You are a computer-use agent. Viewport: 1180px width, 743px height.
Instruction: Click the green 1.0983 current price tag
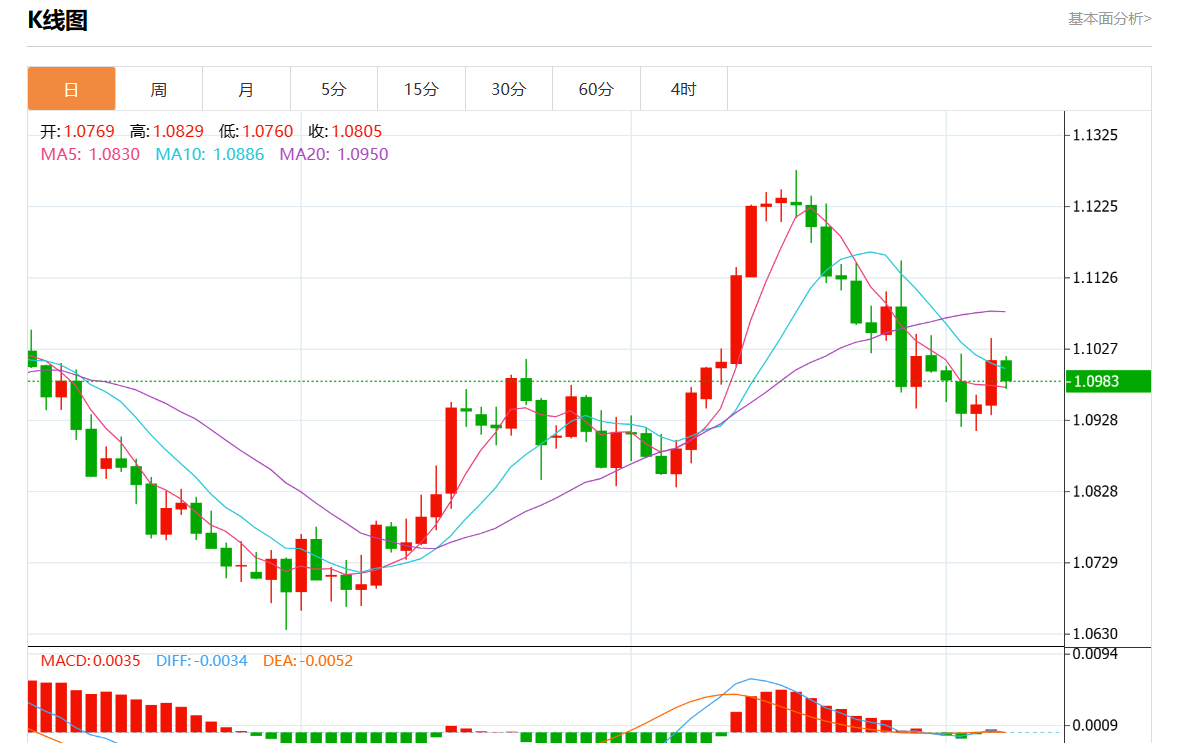coord(1108,381)
